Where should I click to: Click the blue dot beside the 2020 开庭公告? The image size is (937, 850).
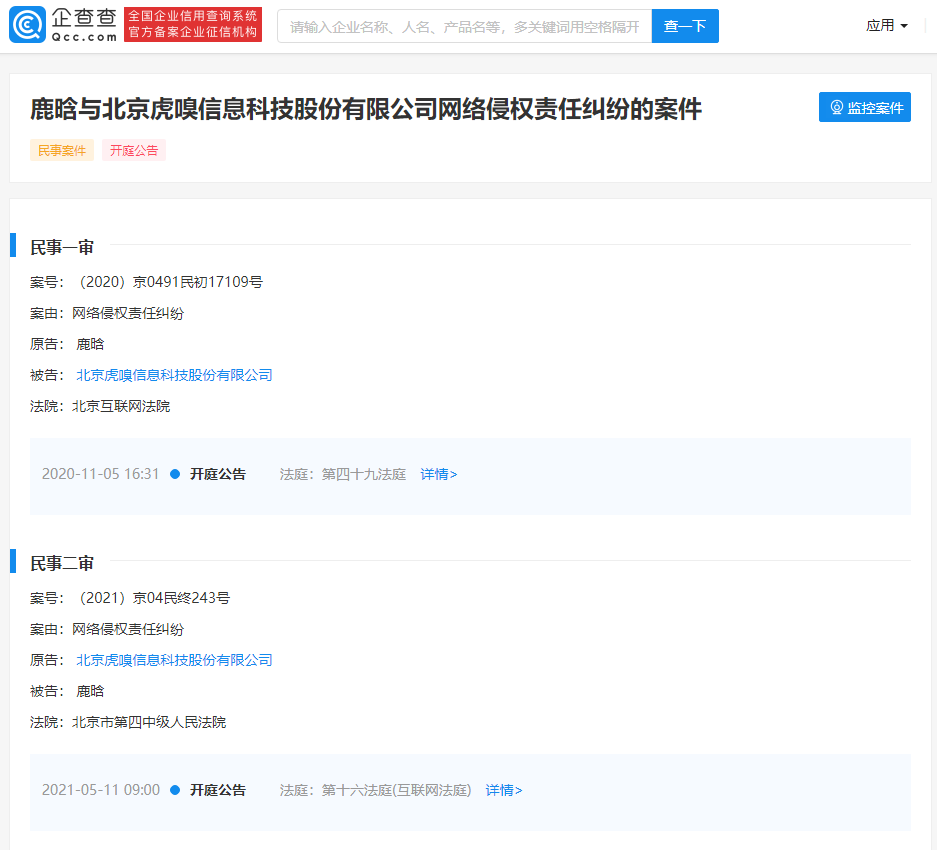click(x=175, y=475)
